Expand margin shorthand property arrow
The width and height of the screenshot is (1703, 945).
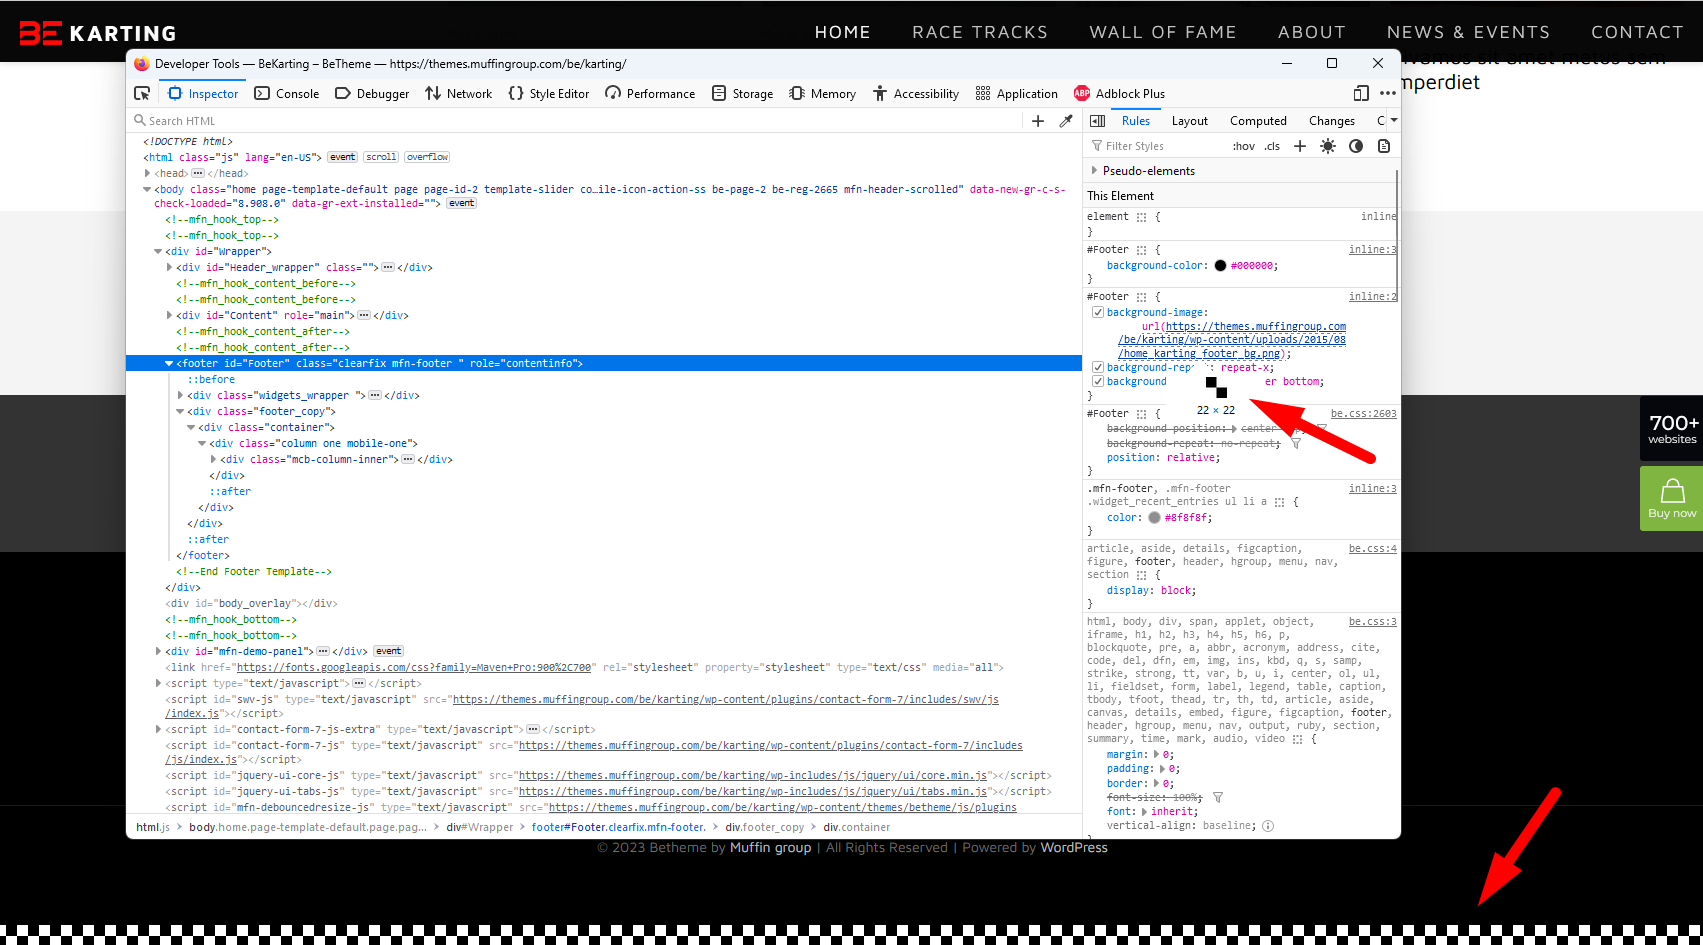pos(1157,755)
